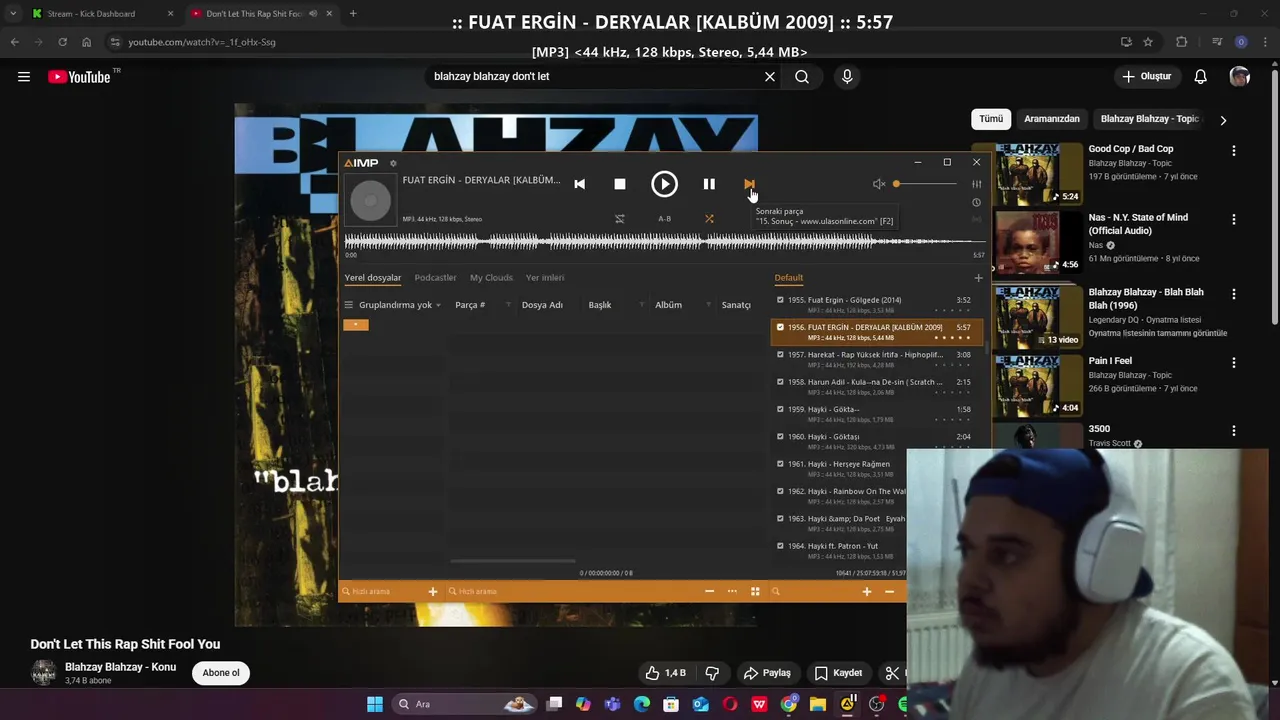Click YouTube search magnifier button
This screenshot has height=720, width=1280.
click(802, 77)
